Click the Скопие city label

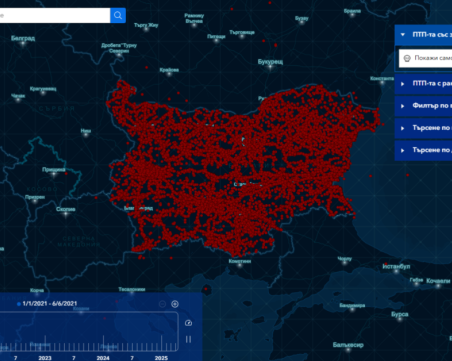[x=66, y=209]
